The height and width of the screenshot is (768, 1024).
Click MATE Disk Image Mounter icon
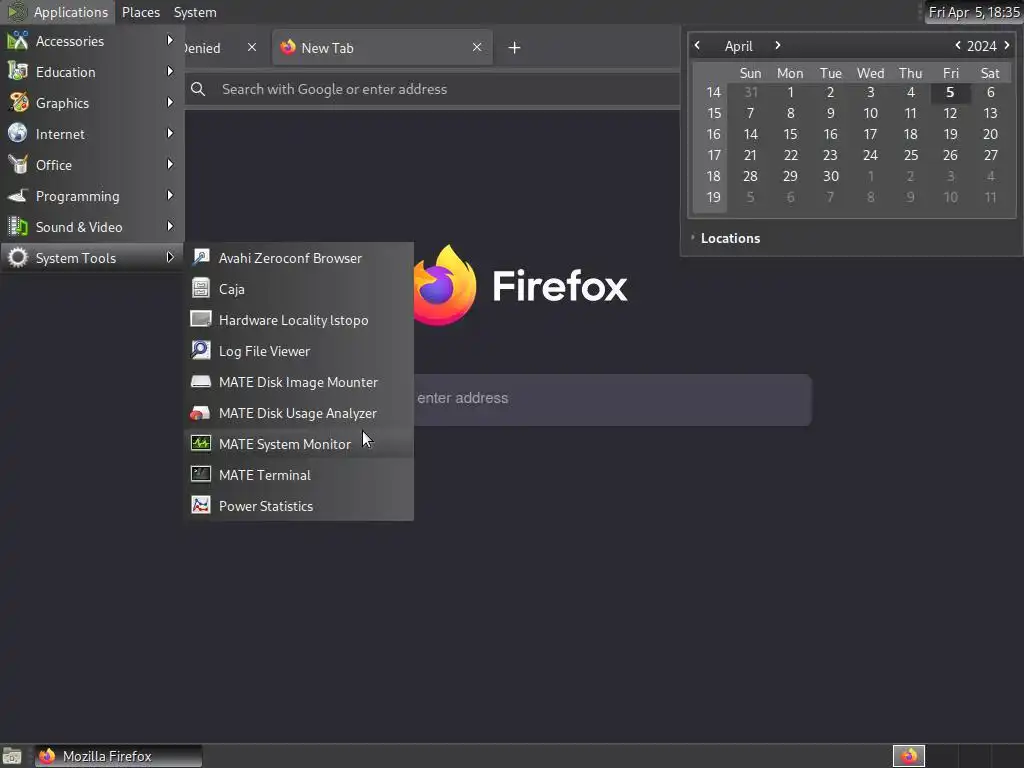(200, 381)
